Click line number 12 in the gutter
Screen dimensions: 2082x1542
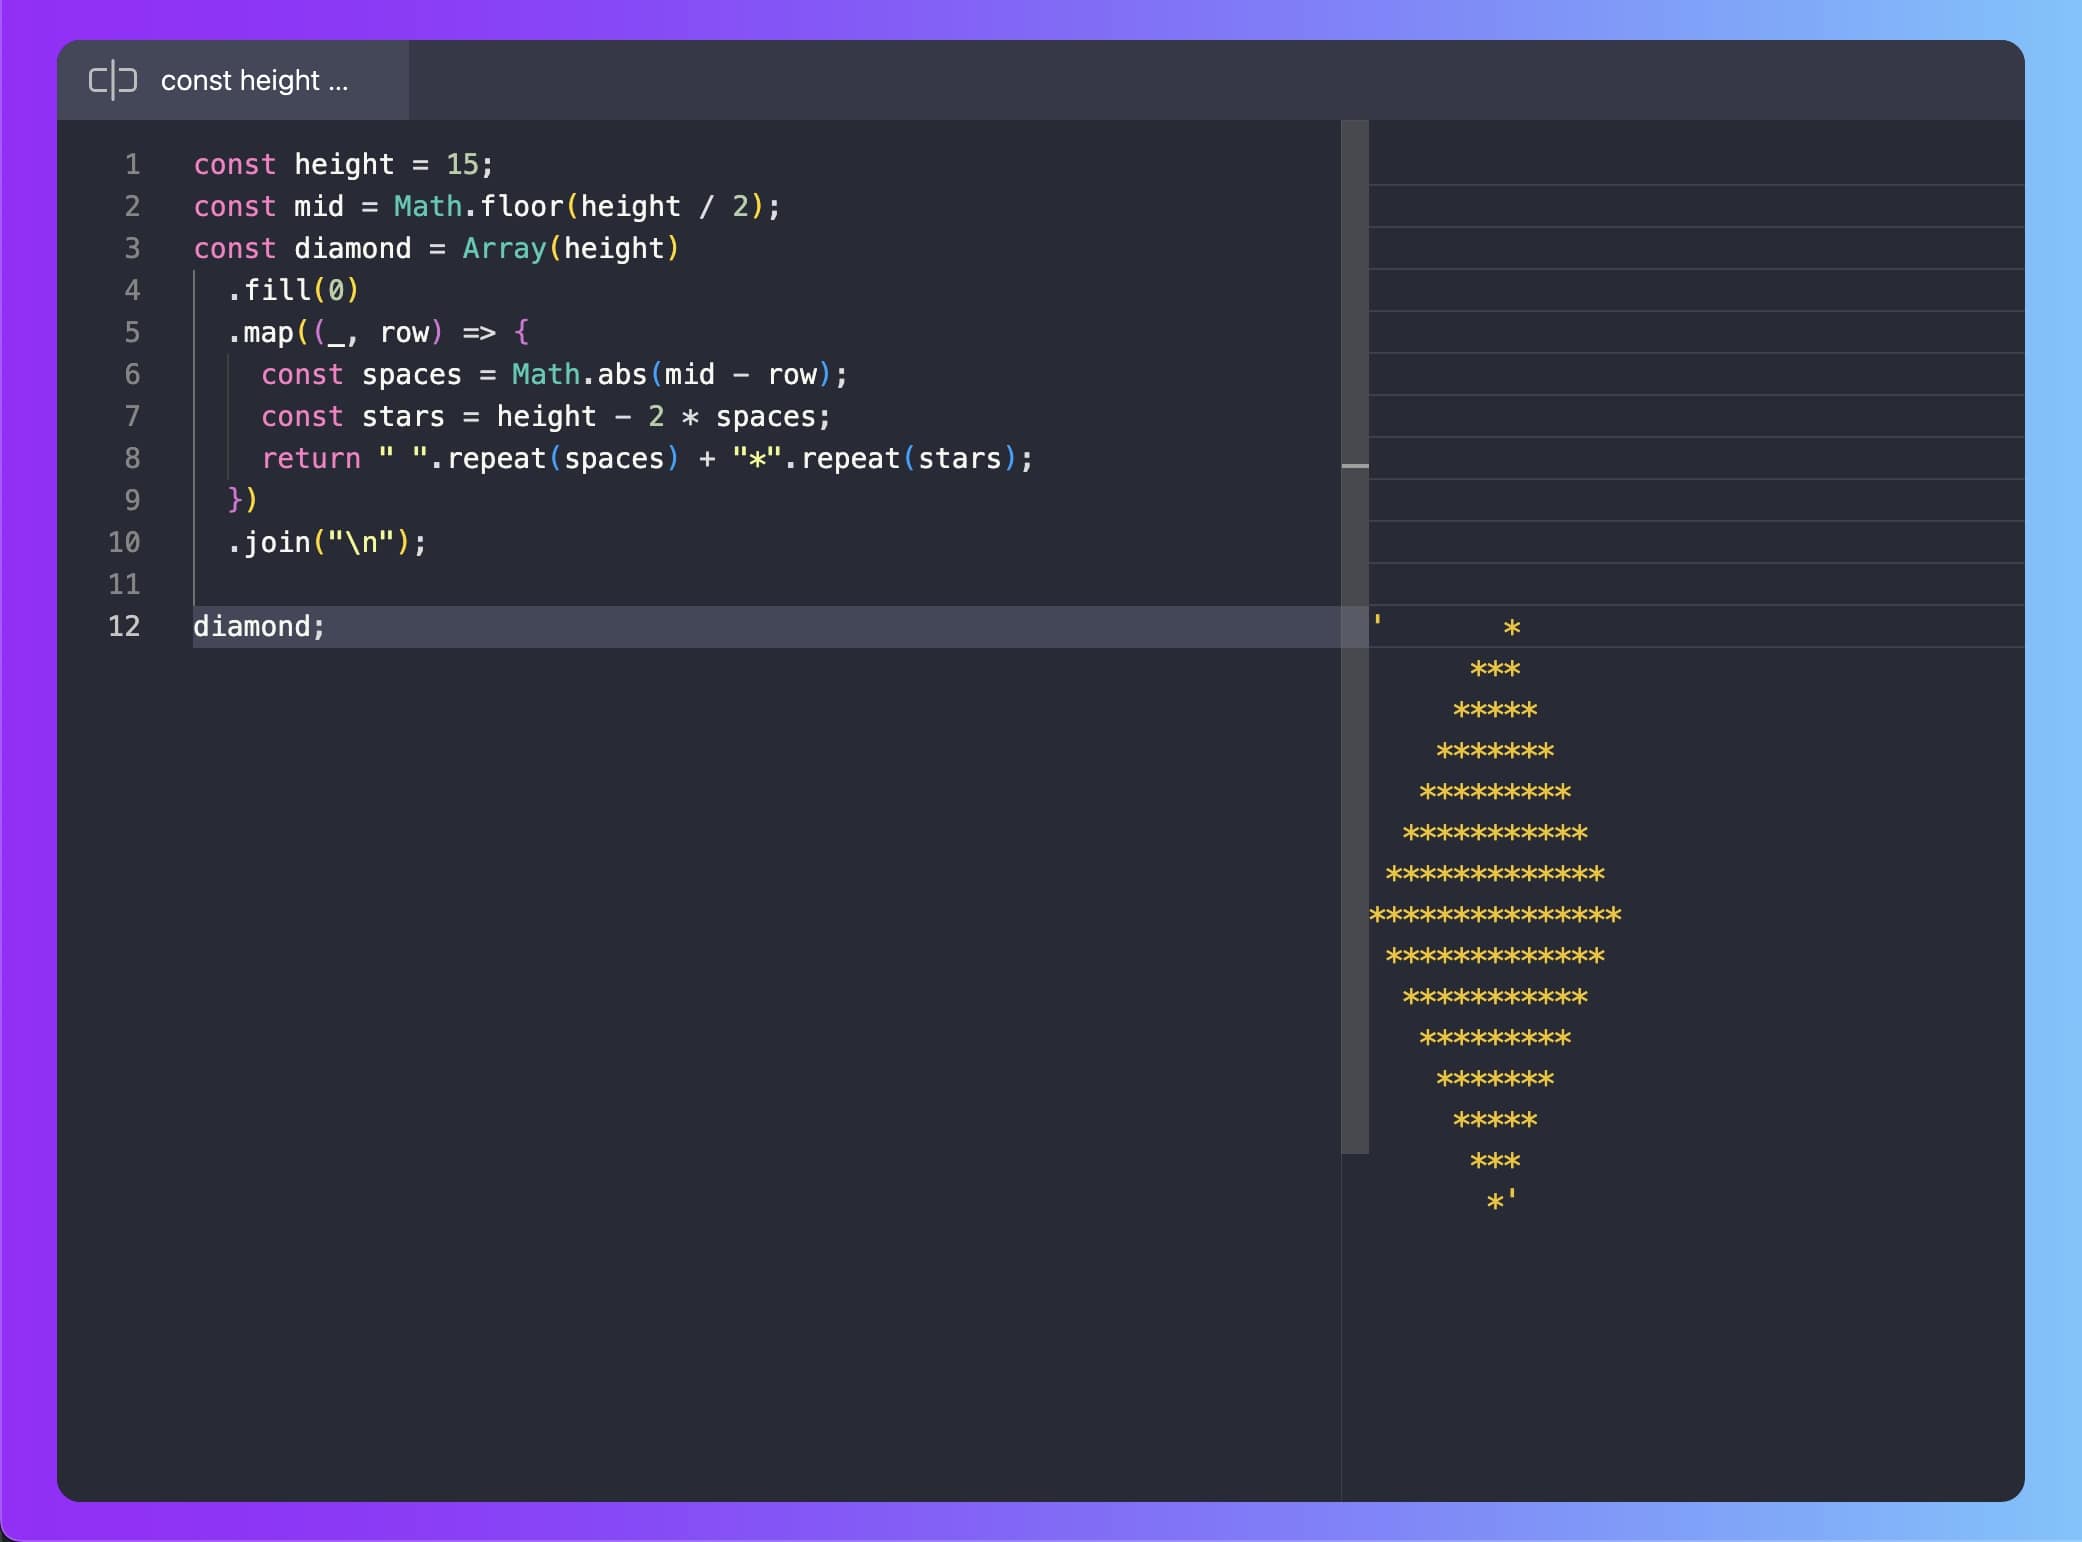tap(125, 626)
